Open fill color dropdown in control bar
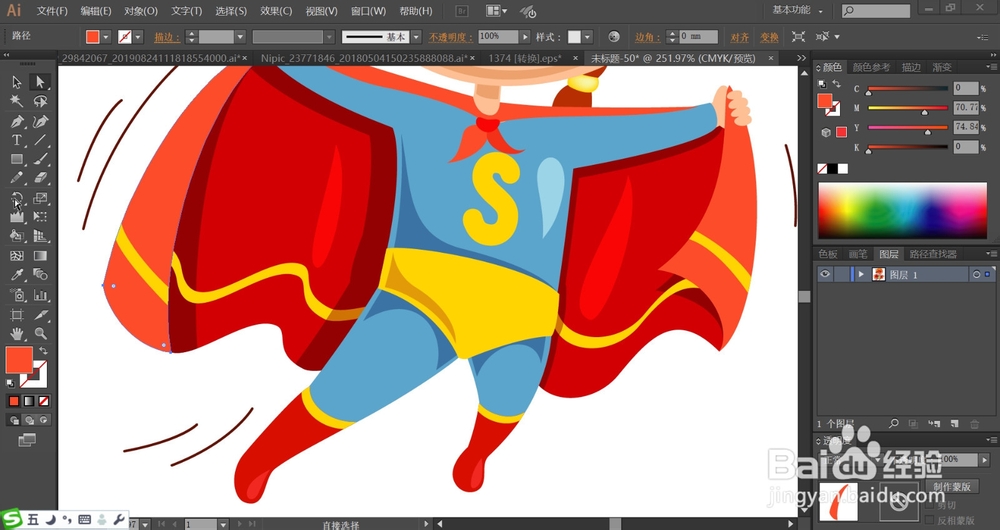Screen dimensions: 1000x530 [x=106, y=37]
